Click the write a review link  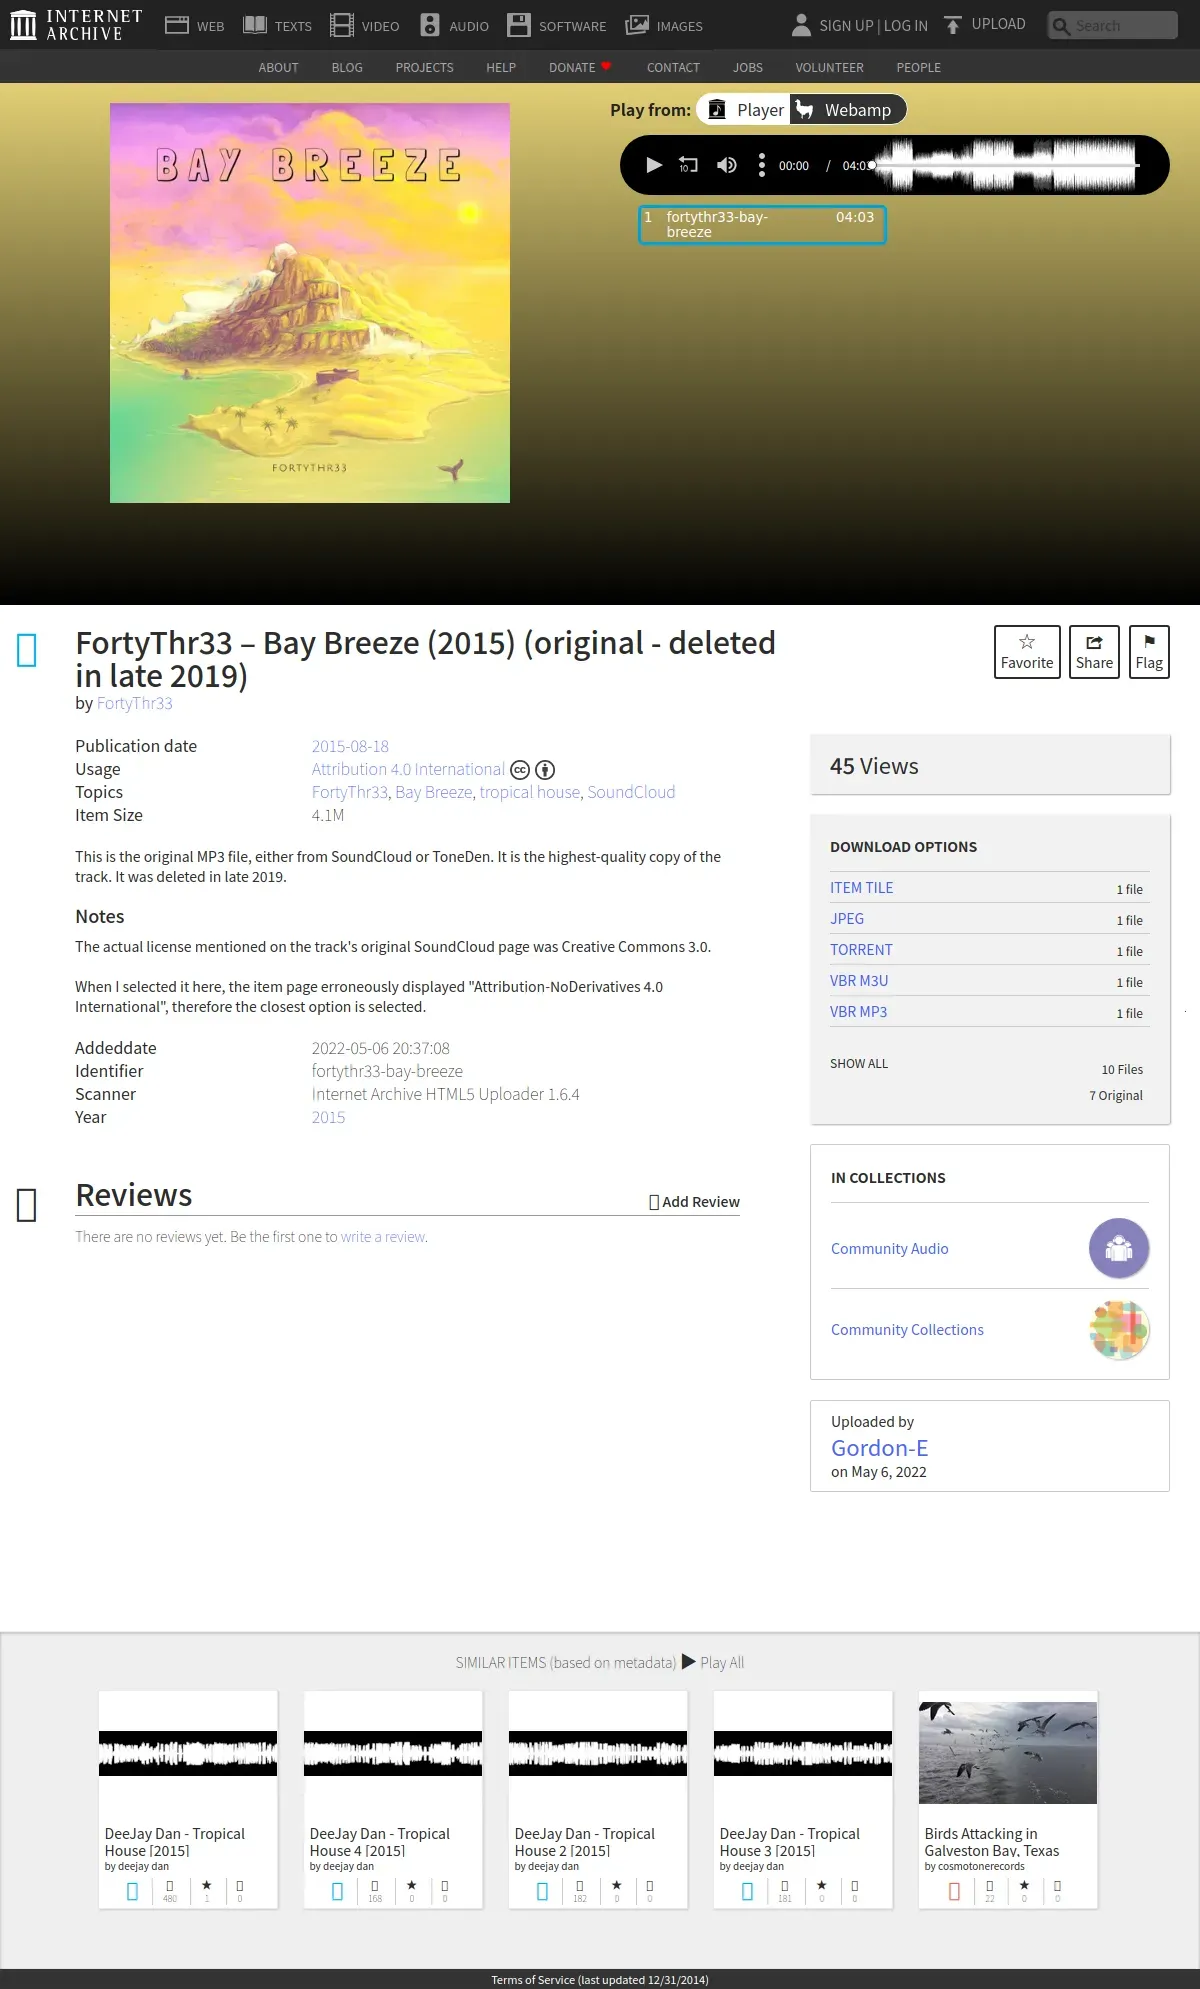383,1237
